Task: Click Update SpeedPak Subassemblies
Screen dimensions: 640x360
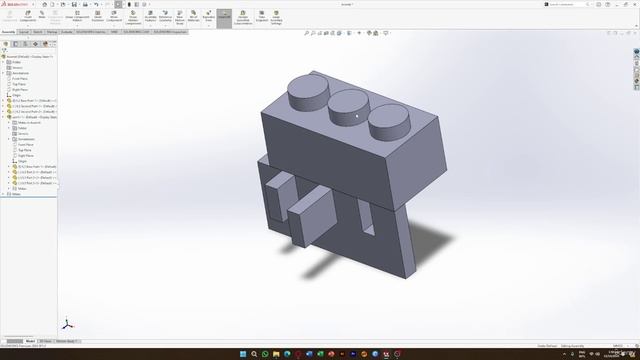Action: tap(243, 18)
